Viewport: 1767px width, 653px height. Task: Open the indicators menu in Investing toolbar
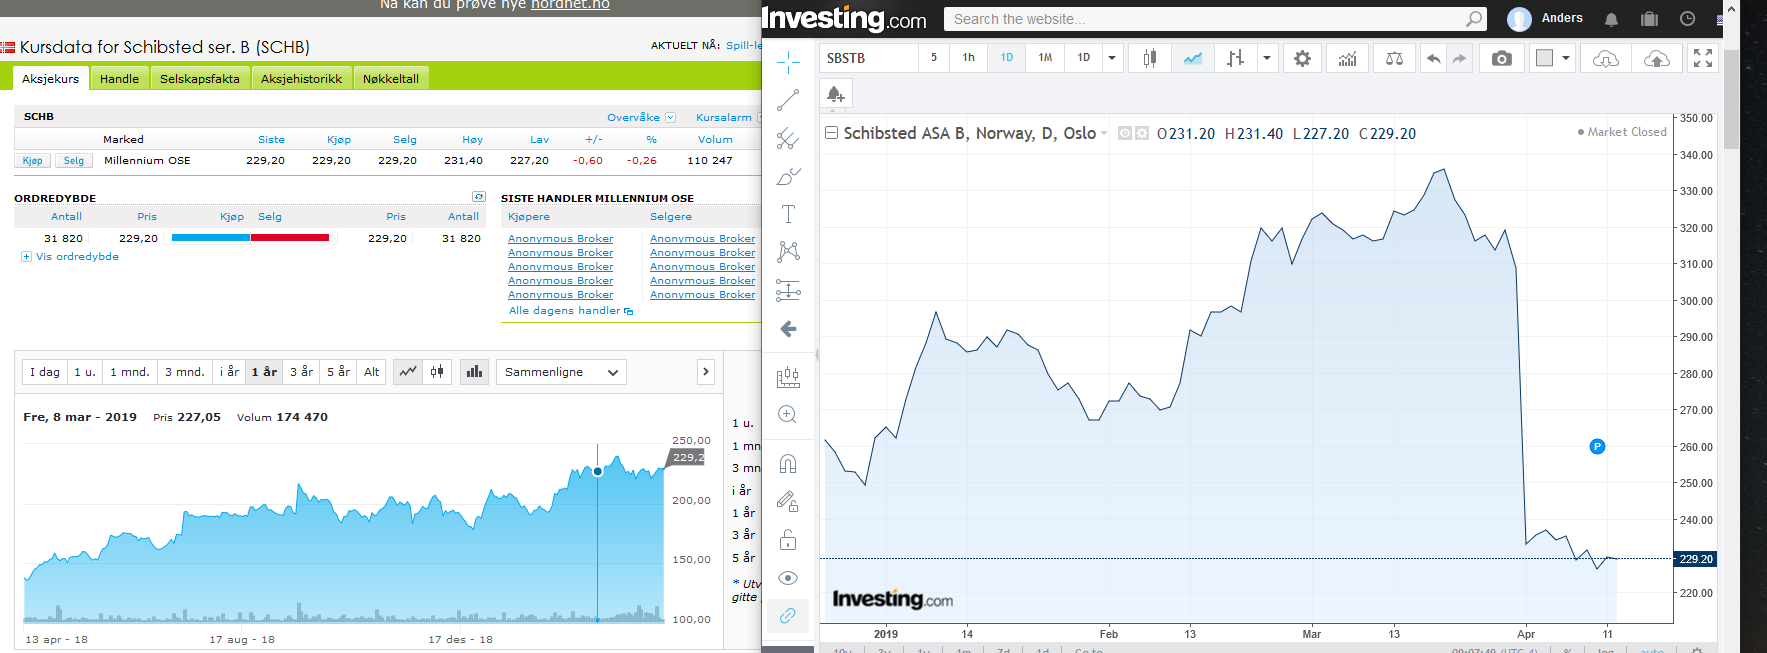(x=1348, y=58)
